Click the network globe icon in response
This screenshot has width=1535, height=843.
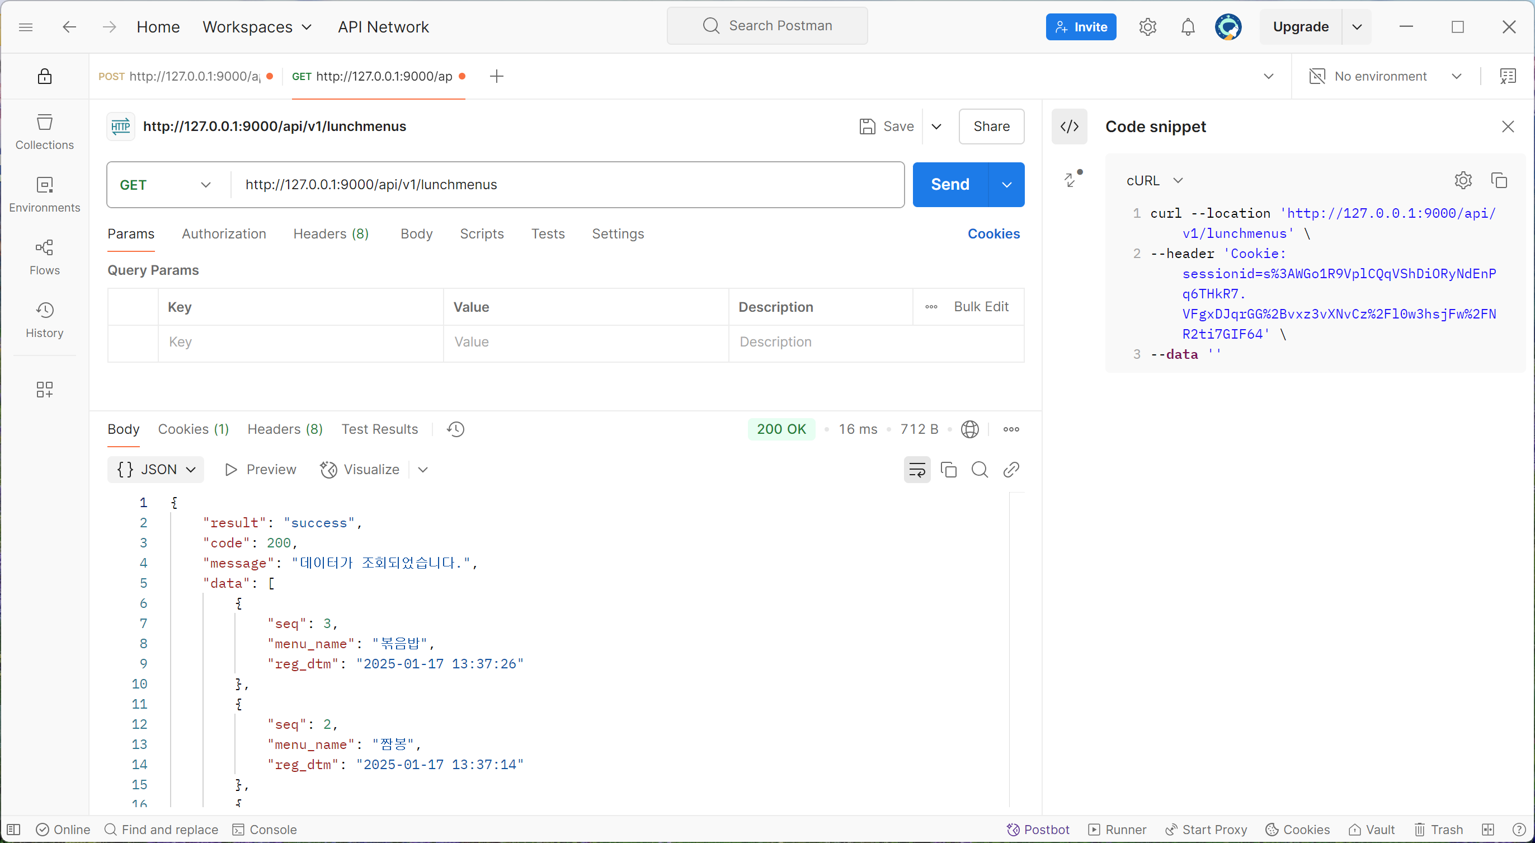click(x=970, y=429)
